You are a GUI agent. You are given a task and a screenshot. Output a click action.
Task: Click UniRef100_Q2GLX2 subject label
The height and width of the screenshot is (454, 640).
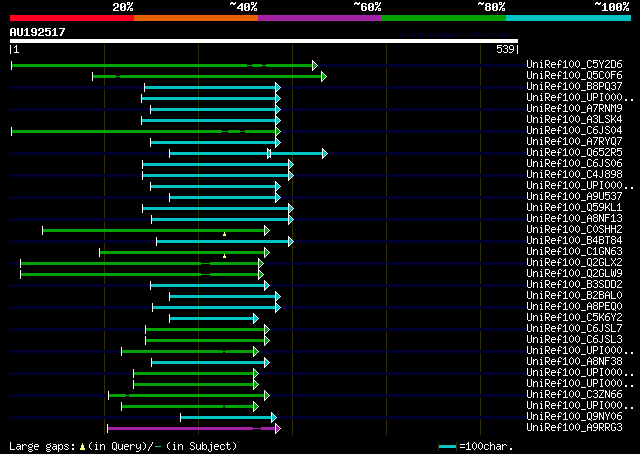click(x=574, y=263)
